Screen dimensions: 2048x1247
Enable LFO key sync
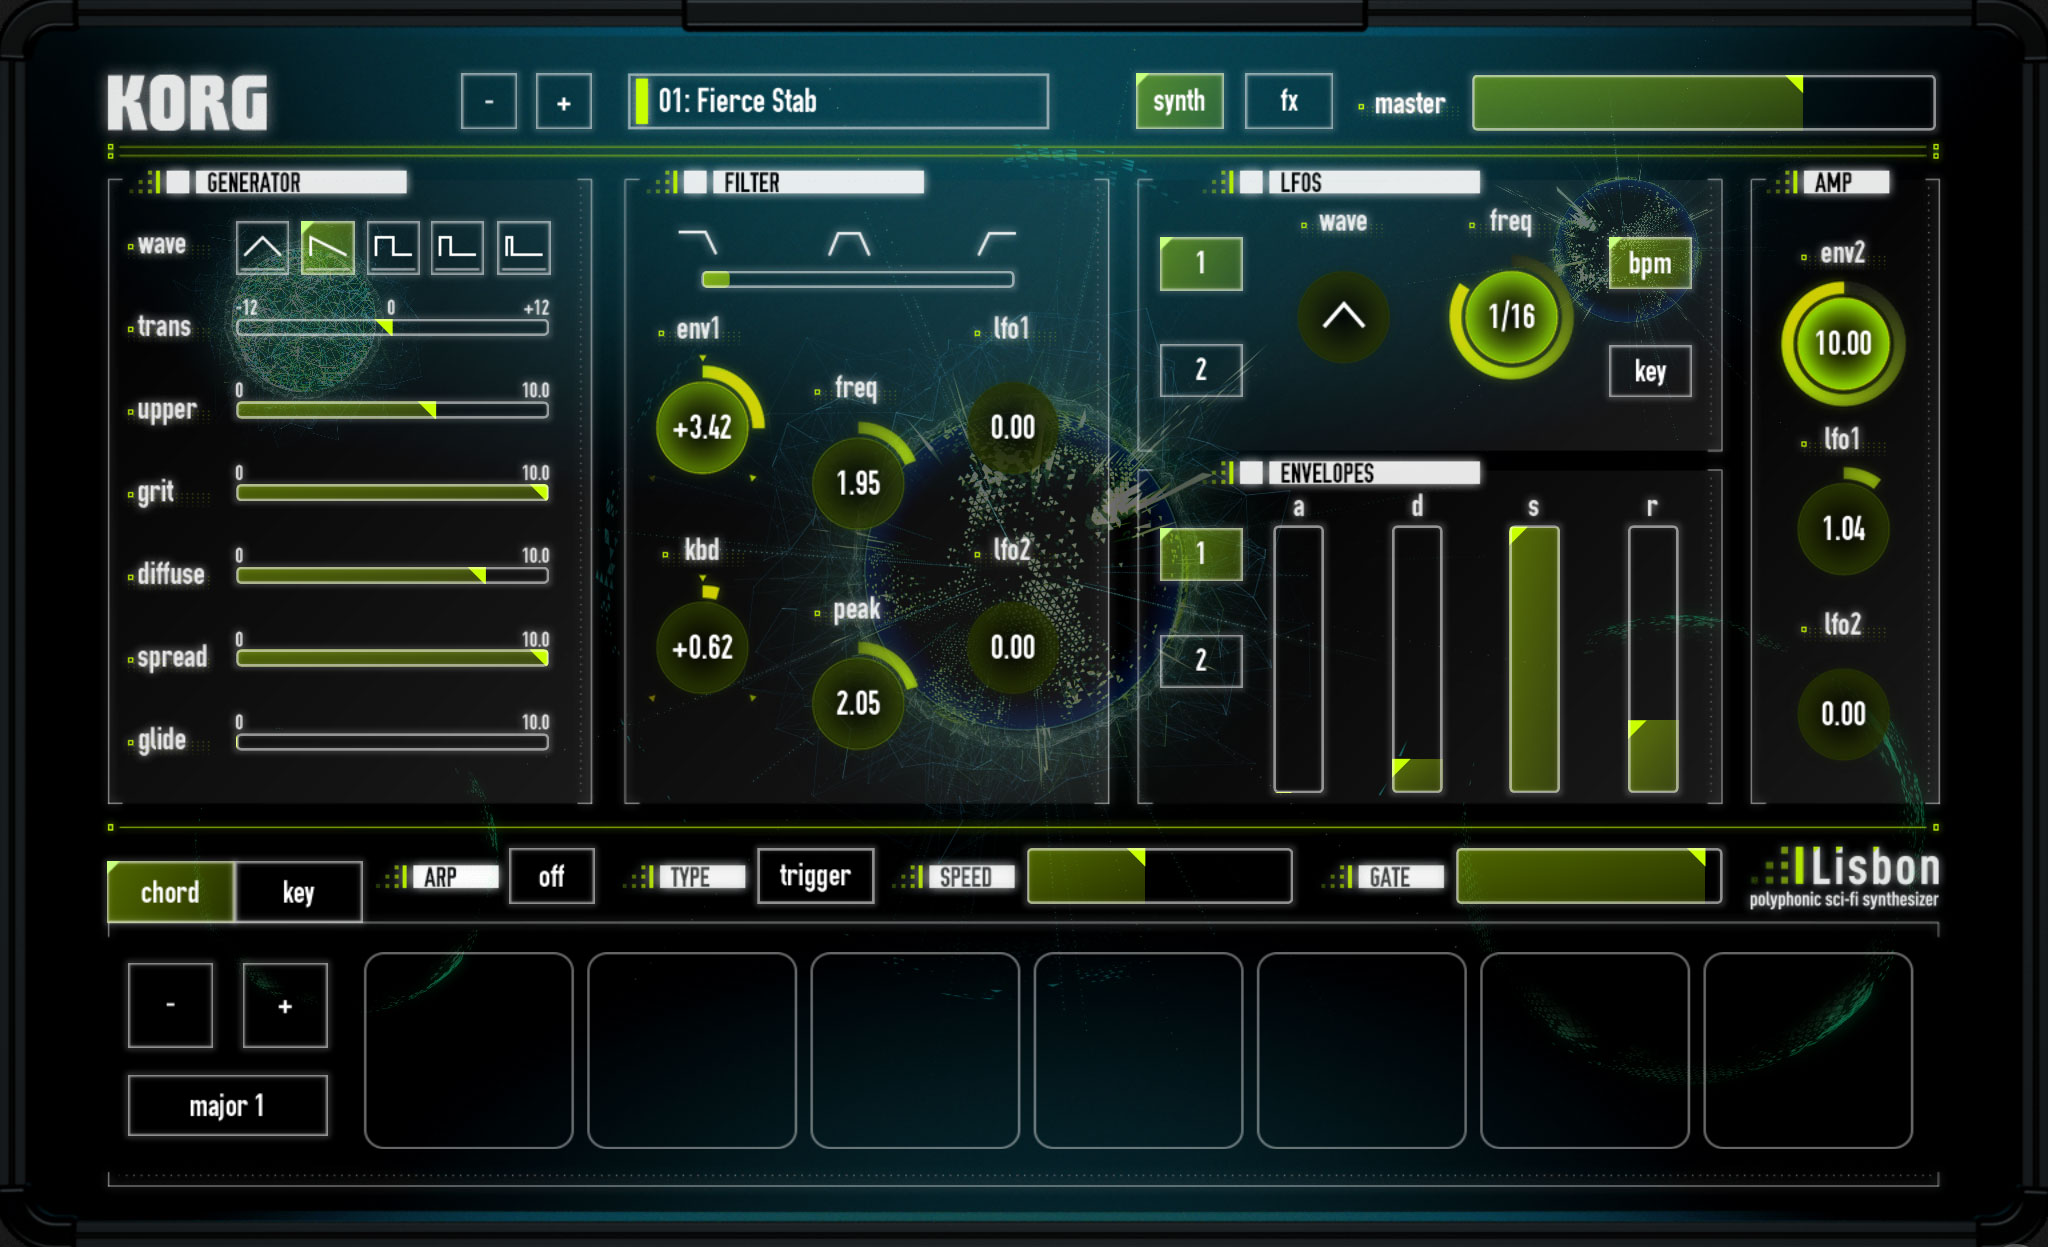(1650, 371)
